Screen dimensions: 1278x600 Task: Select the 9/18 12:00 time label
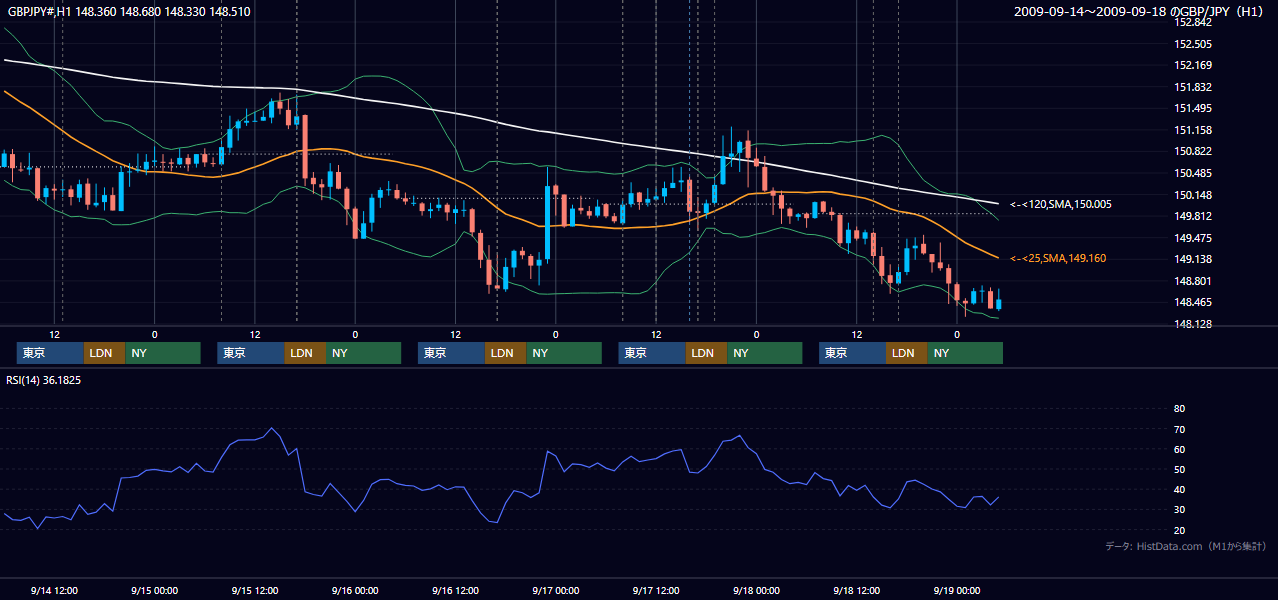856,590
